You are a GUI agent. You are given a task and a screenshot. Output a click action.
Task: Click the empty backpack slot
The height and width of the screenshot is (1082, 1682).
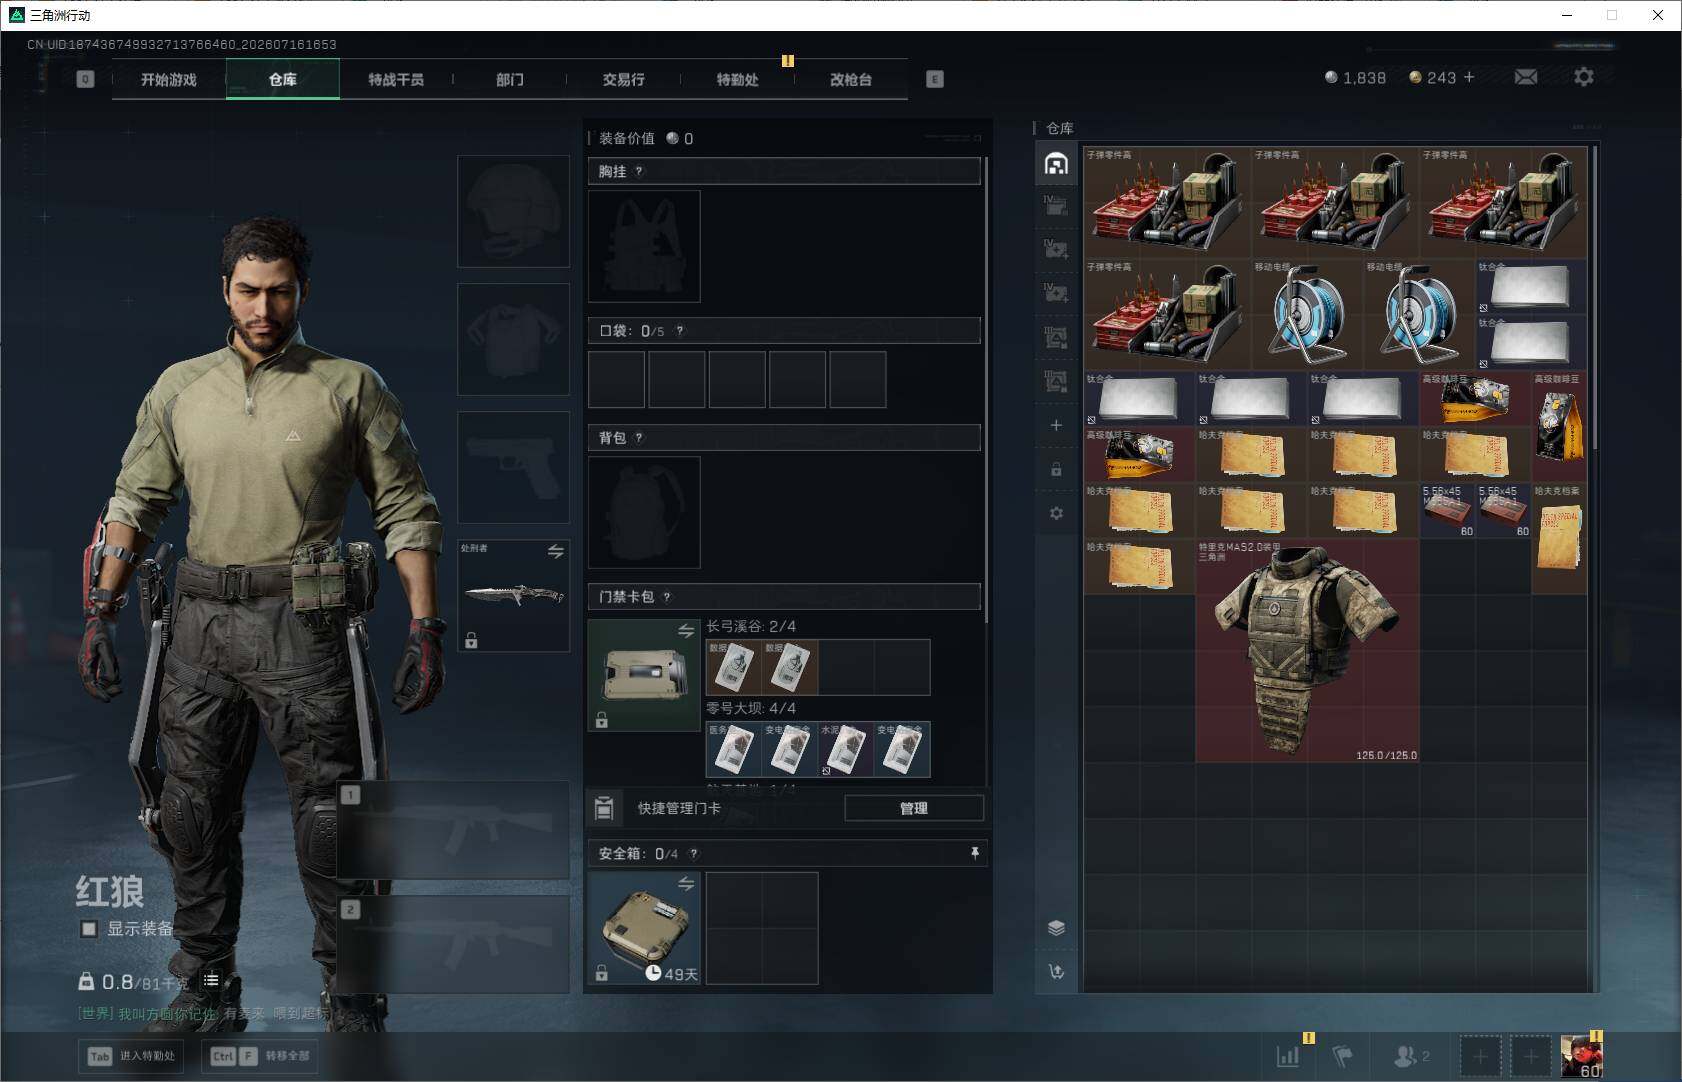pos(644,512)
